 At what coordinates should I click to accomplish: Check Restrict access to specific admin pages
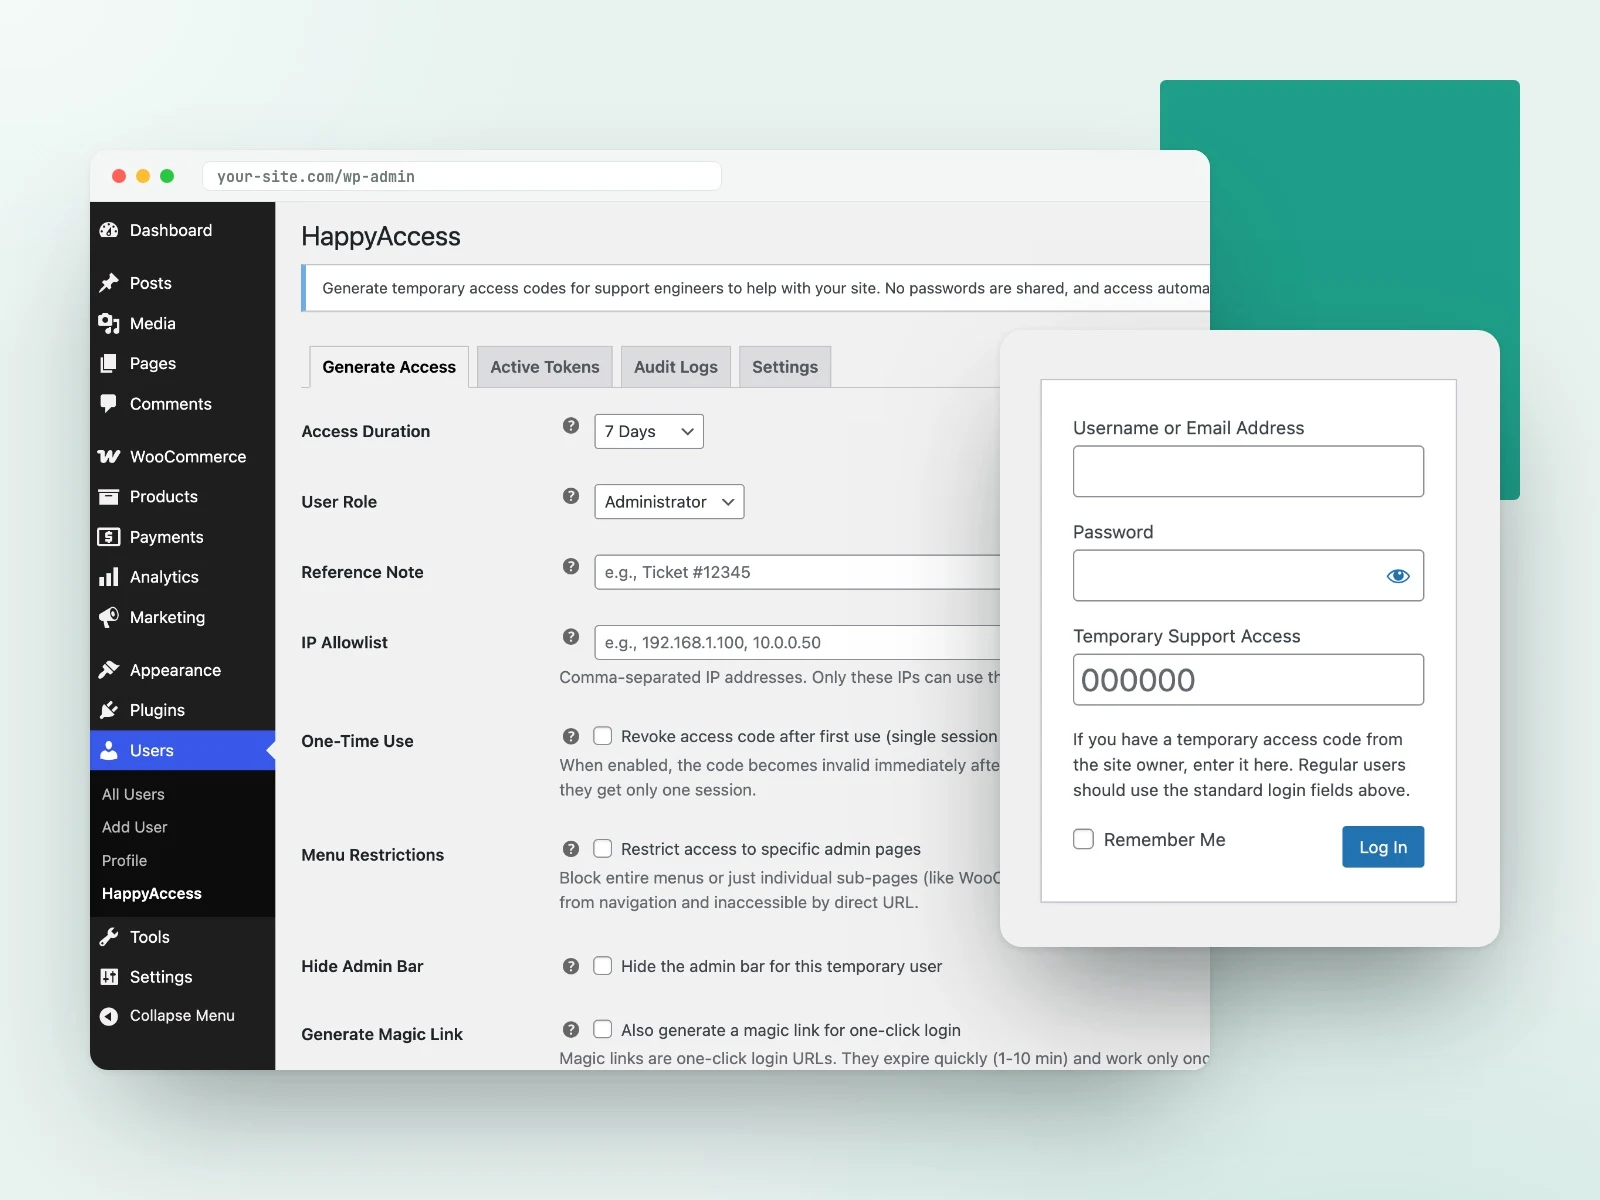point(603,849)
